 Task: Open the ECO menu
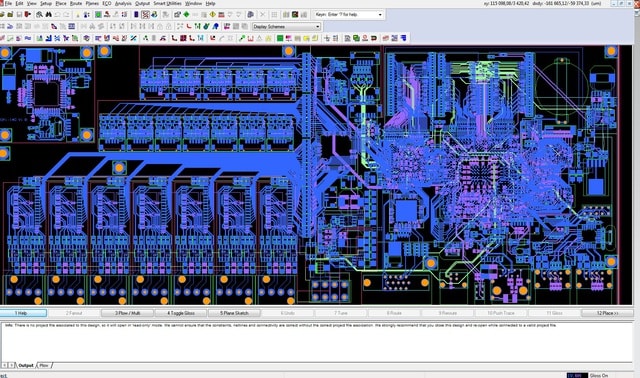[x=107, y=3]
